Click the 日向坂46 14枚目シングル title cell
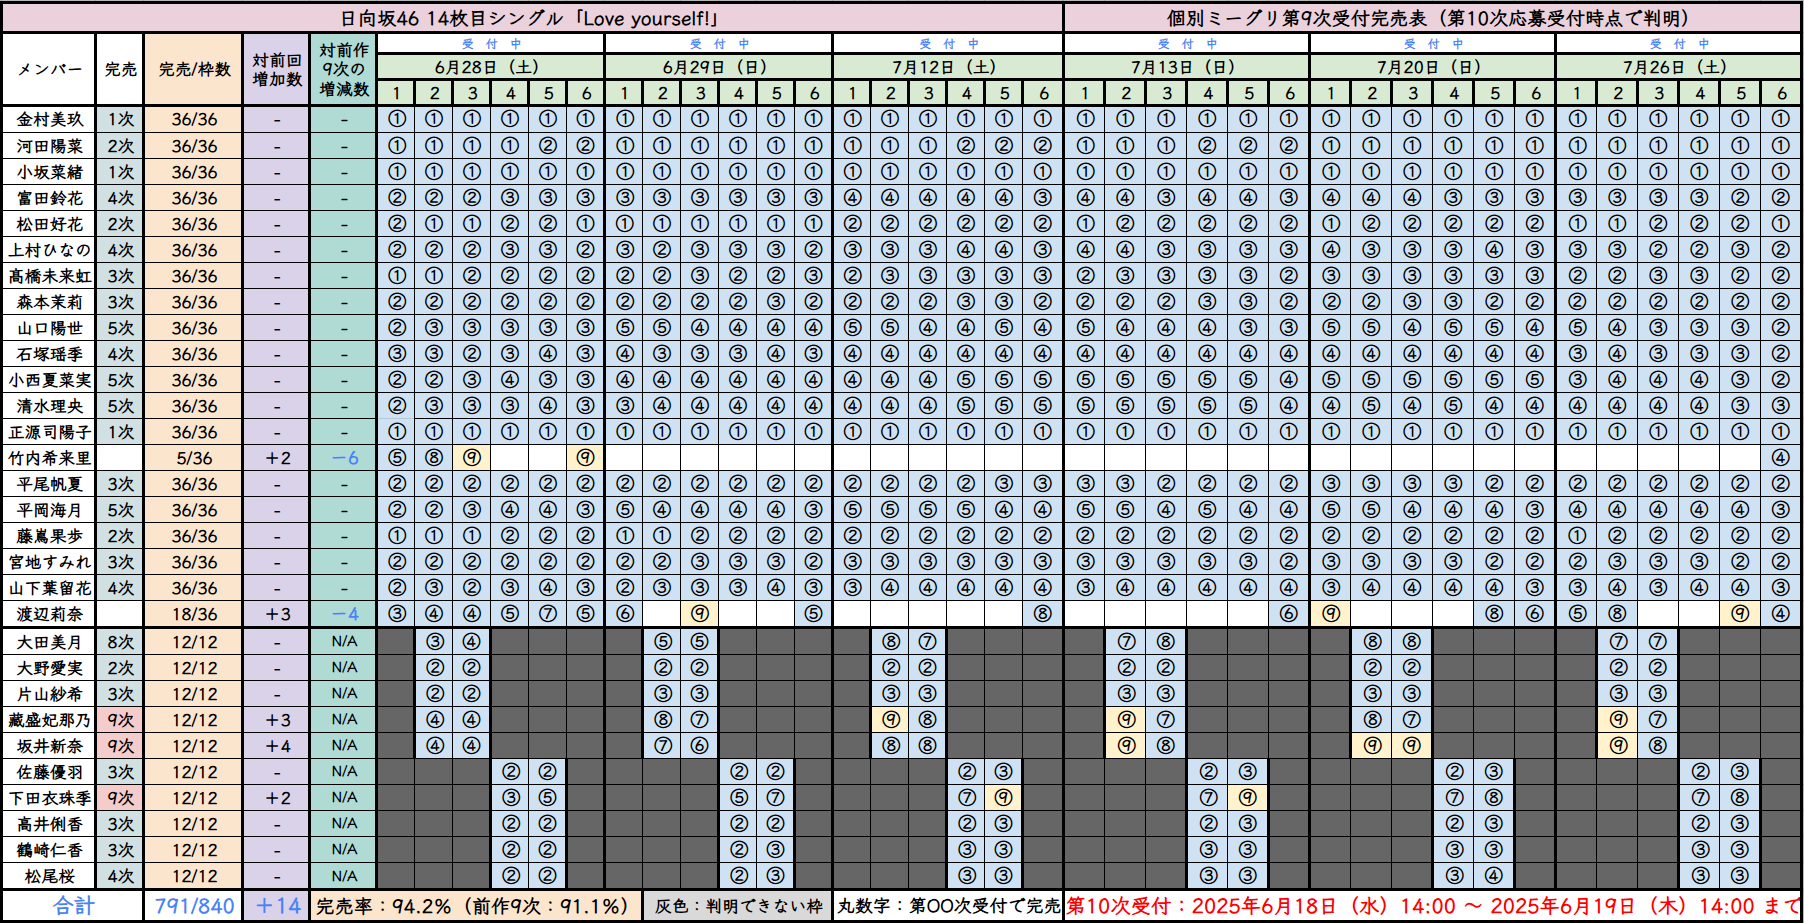Image resolution: width=1804 pixels, height=923 pixels. (x=532, y=18)
